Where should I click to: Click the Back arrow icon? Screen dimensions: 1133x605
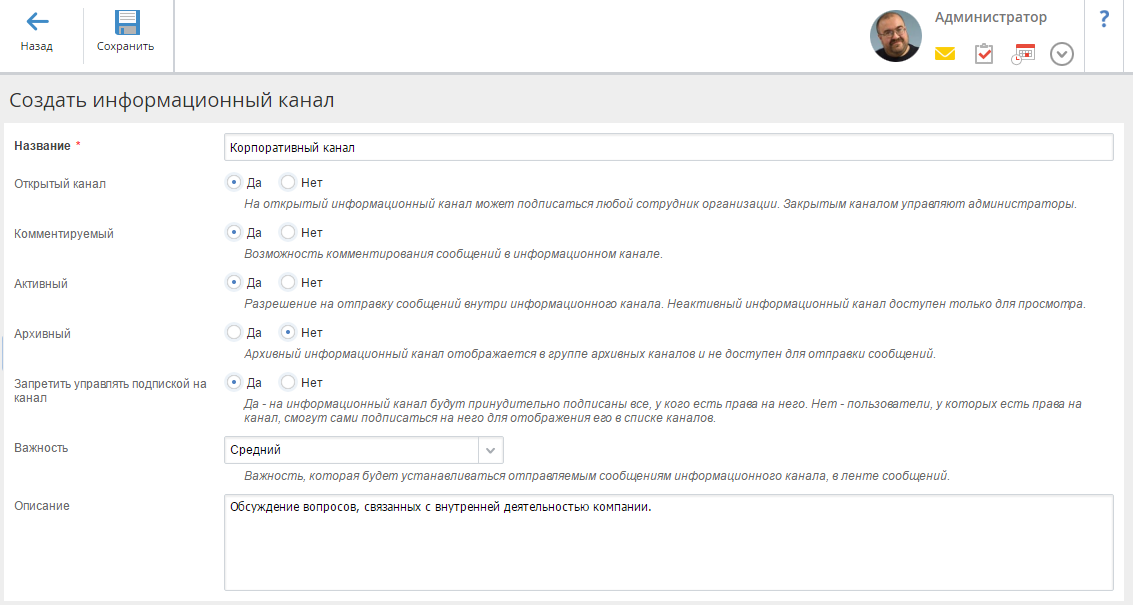point(37,22)
